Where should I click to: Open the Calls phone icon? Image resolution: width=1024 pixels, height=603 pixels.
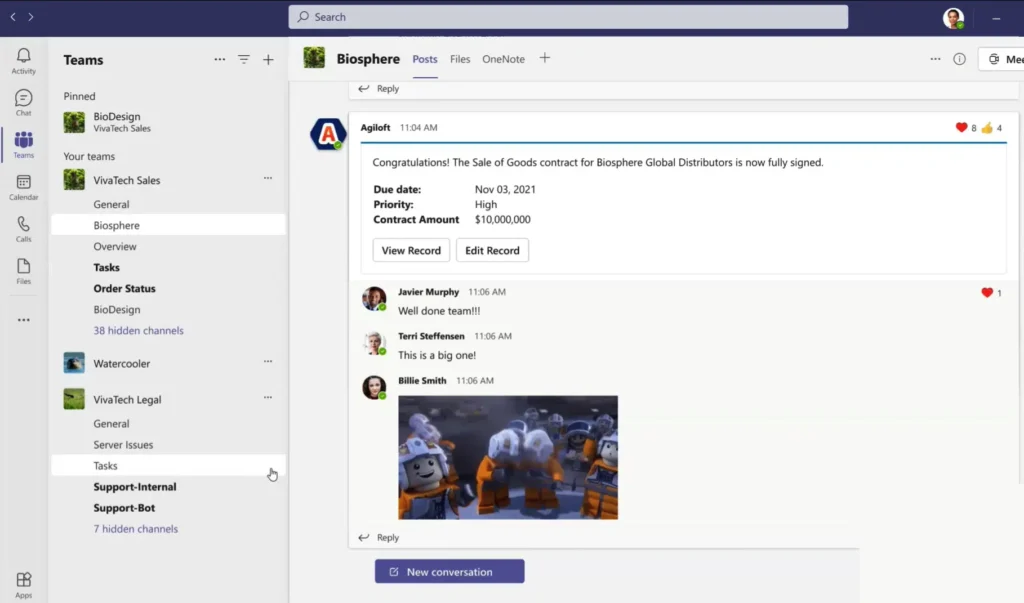24,229
